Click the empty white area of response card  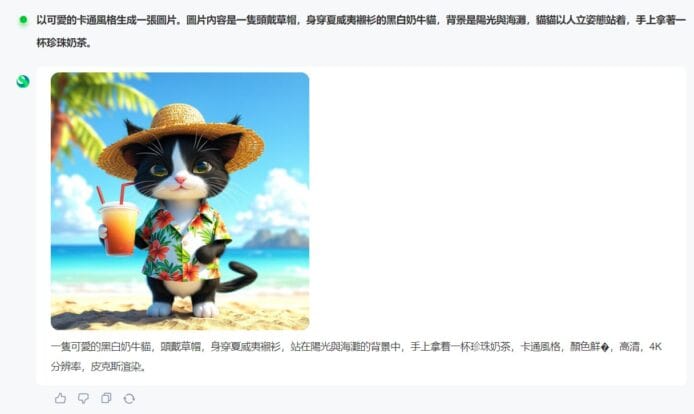496,199
